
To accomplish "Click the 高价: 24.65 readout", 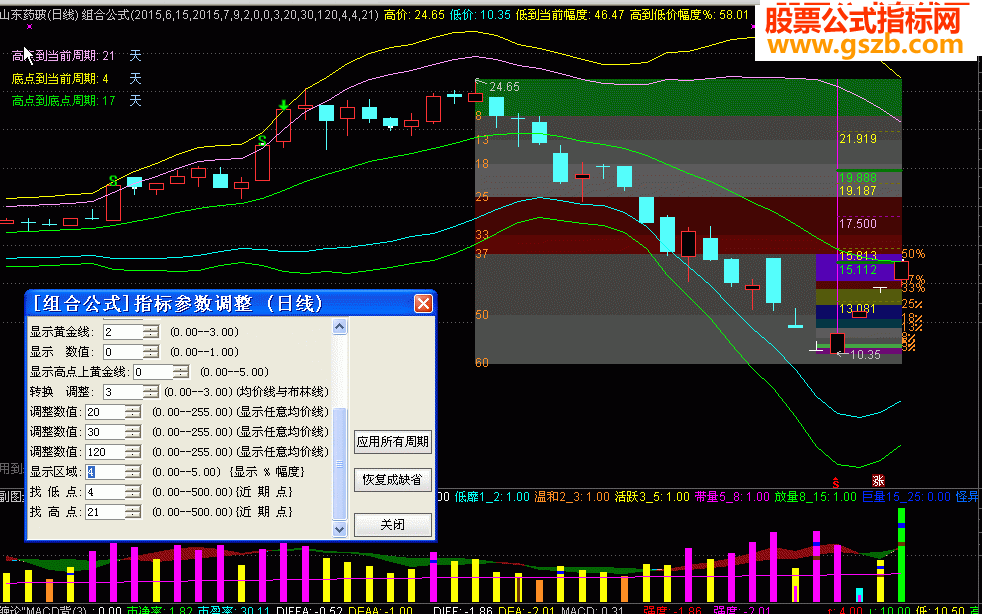I will point(413,14).
